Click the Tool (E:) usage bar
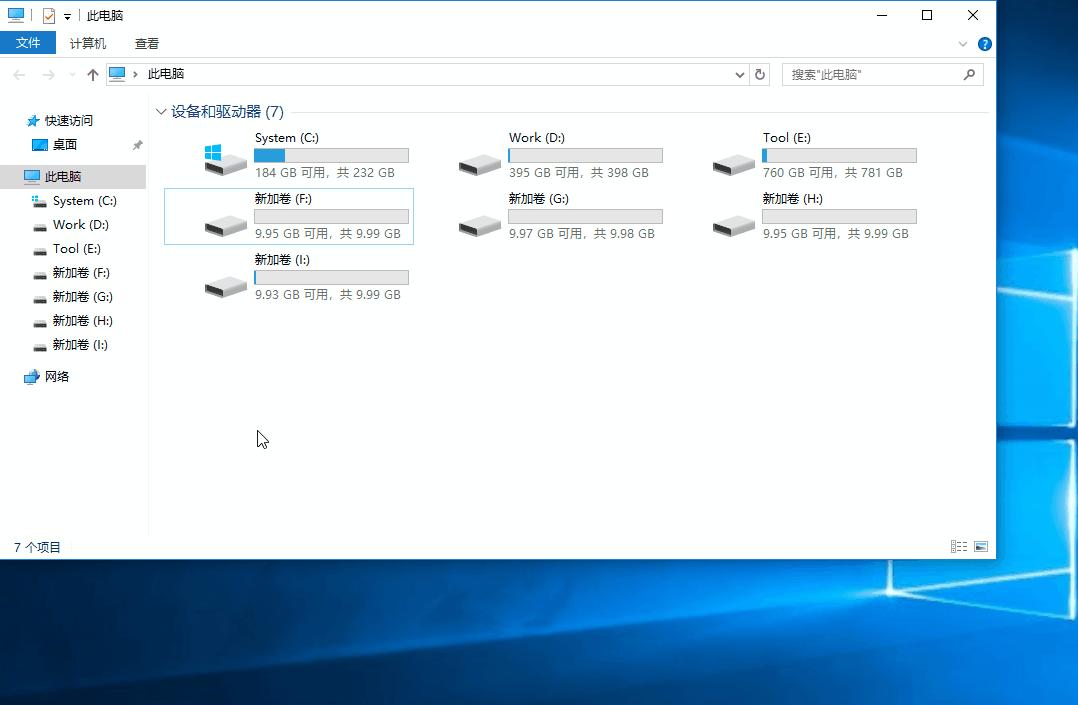Screen dimensions: 1078x705 pos(839,155)
